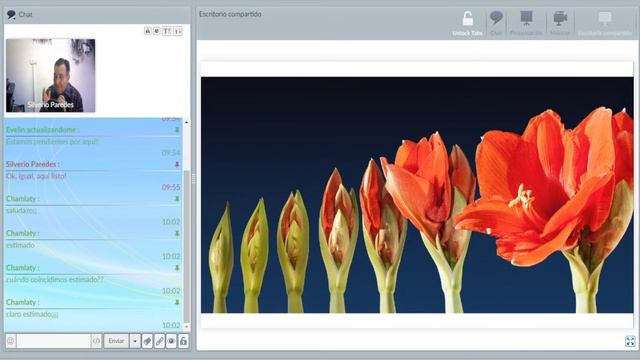Select the Escritorio compartido tab

coord(605,23)
